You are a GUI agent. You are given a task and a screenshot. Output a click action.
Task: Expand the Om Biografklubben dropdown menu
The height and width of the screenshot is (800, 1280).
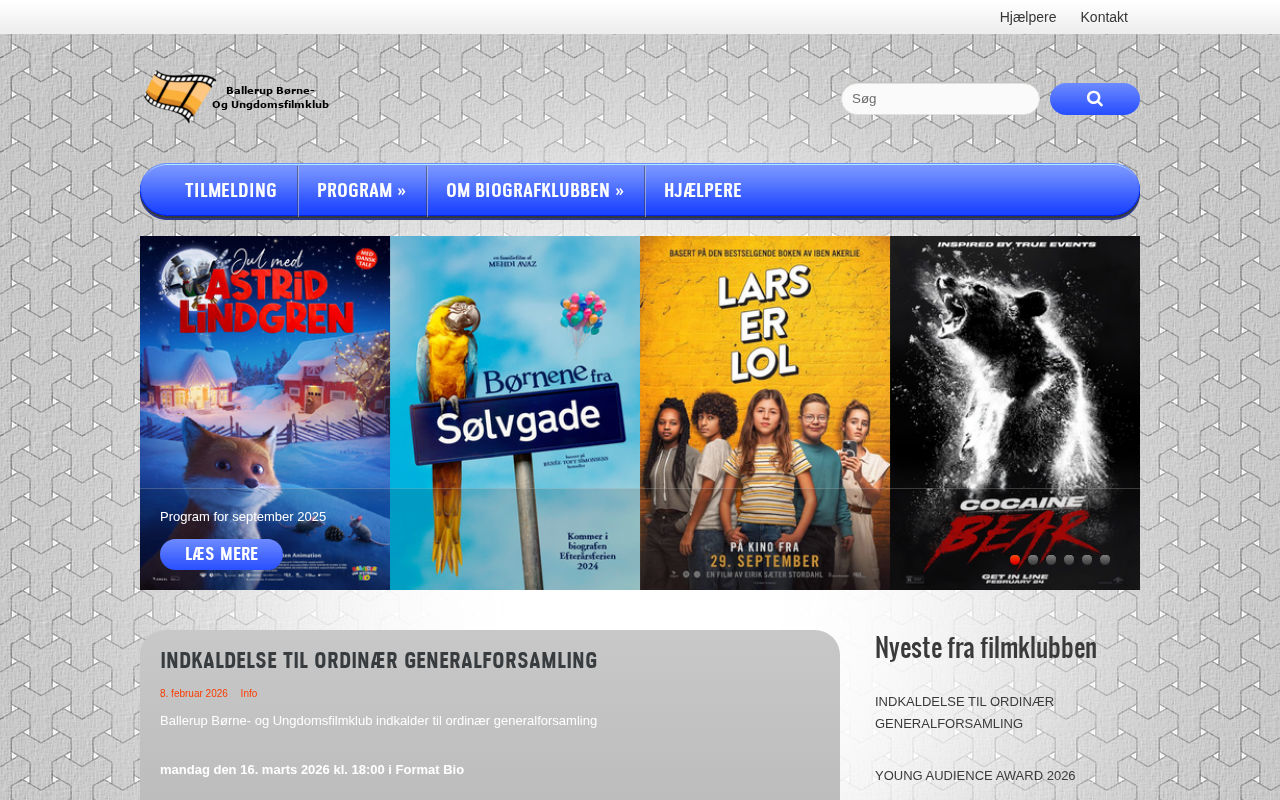(x=535, y=190)
